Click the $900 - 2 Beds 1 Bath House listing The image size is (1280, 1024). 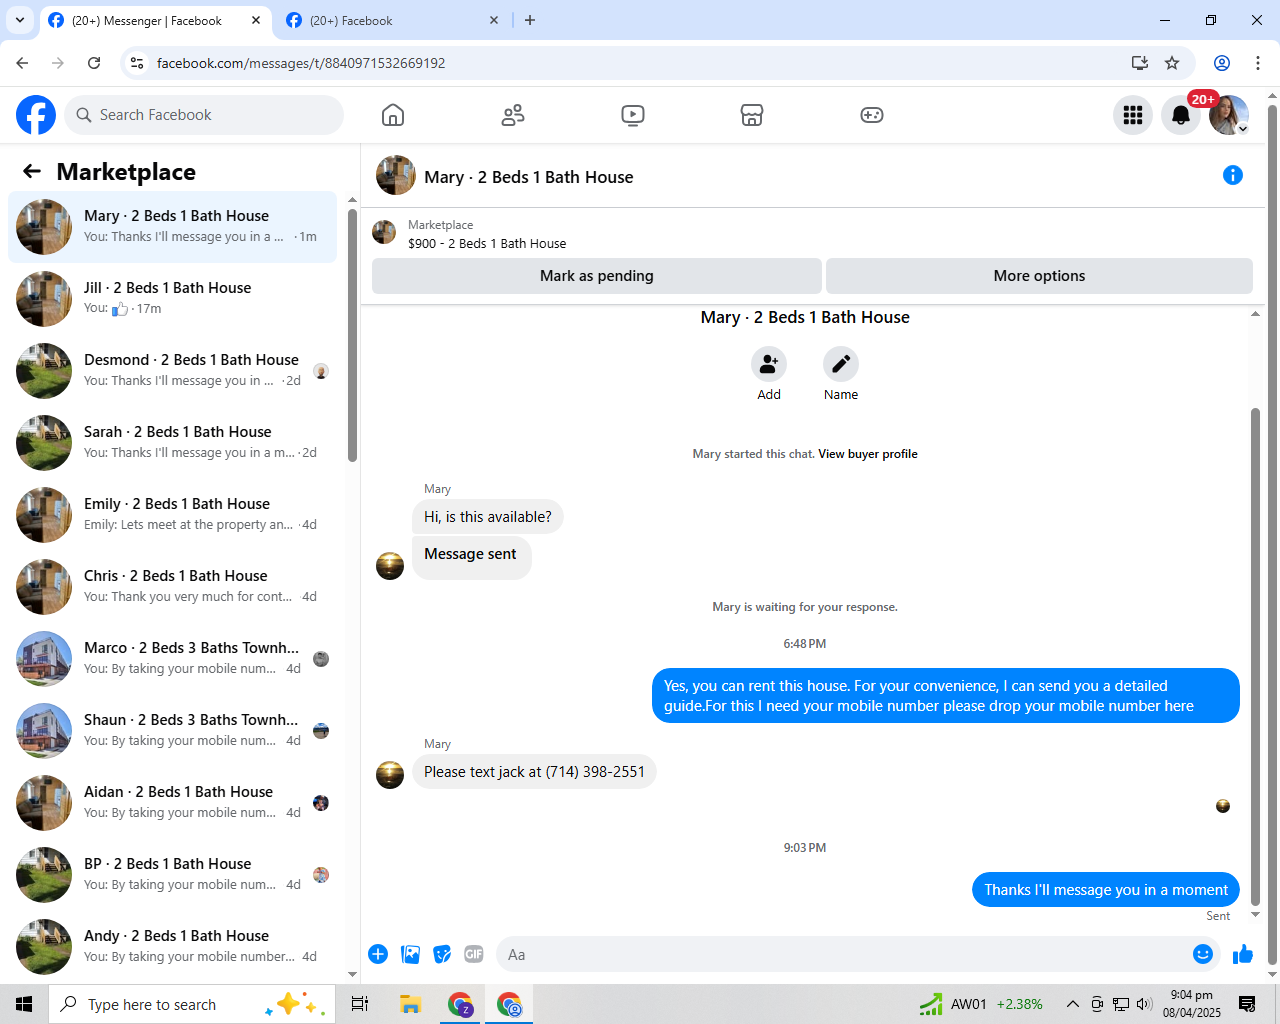coord(487,243)
